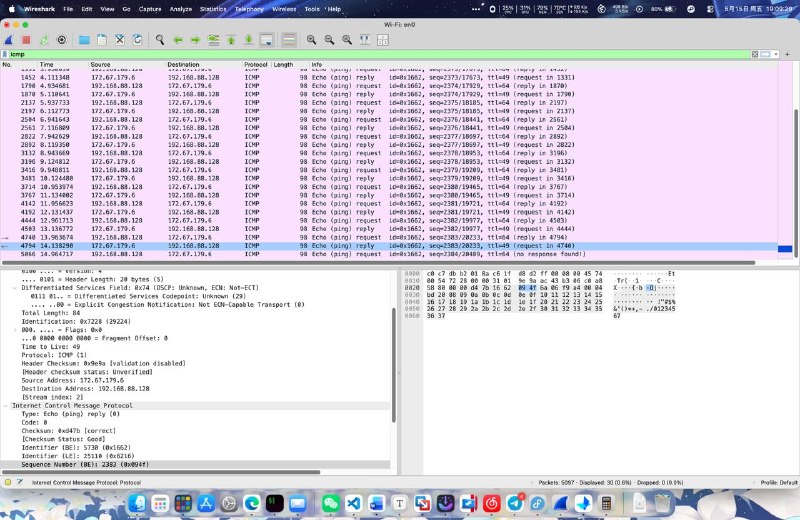
Task: Select packet 4748 echo request row
Action: click(x=389, y=237)
